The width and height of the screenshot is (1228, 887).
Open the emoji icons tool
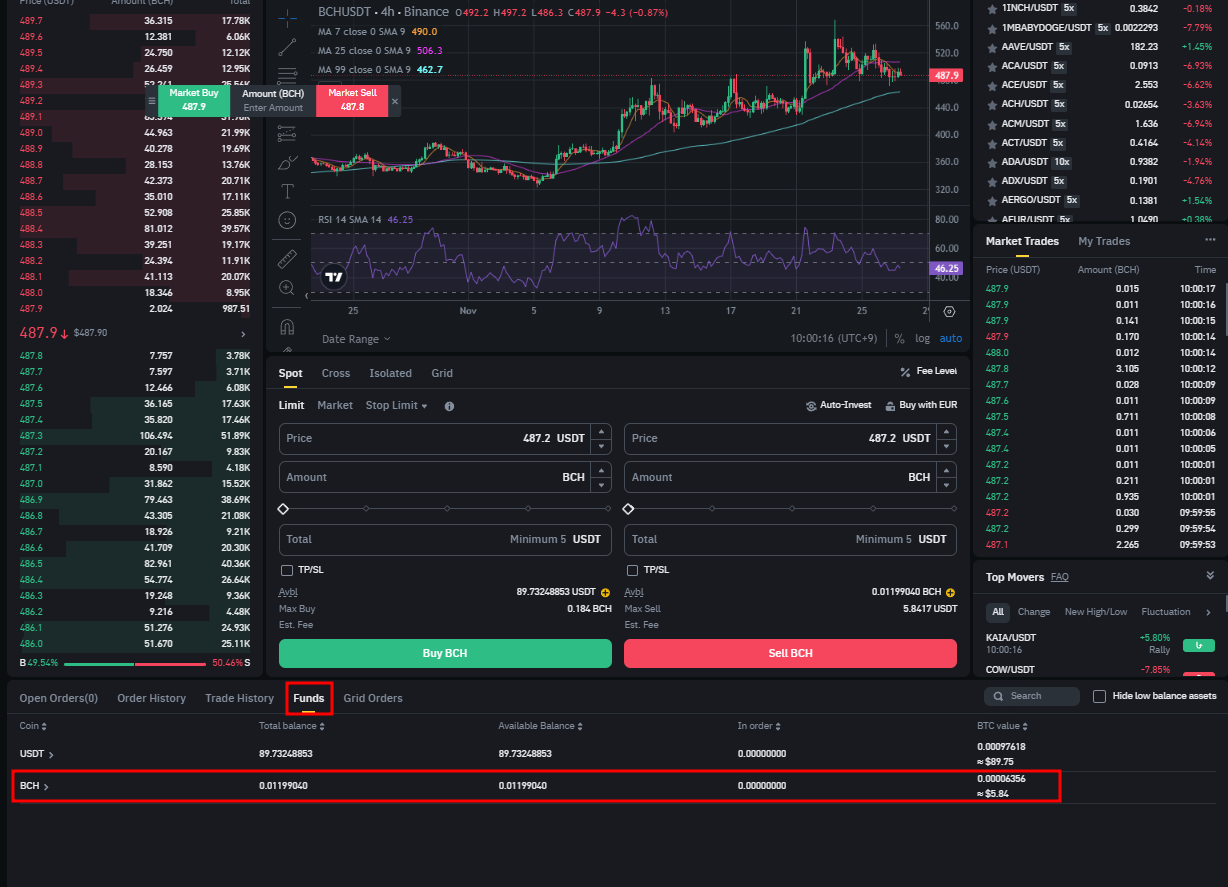(287, 220)
